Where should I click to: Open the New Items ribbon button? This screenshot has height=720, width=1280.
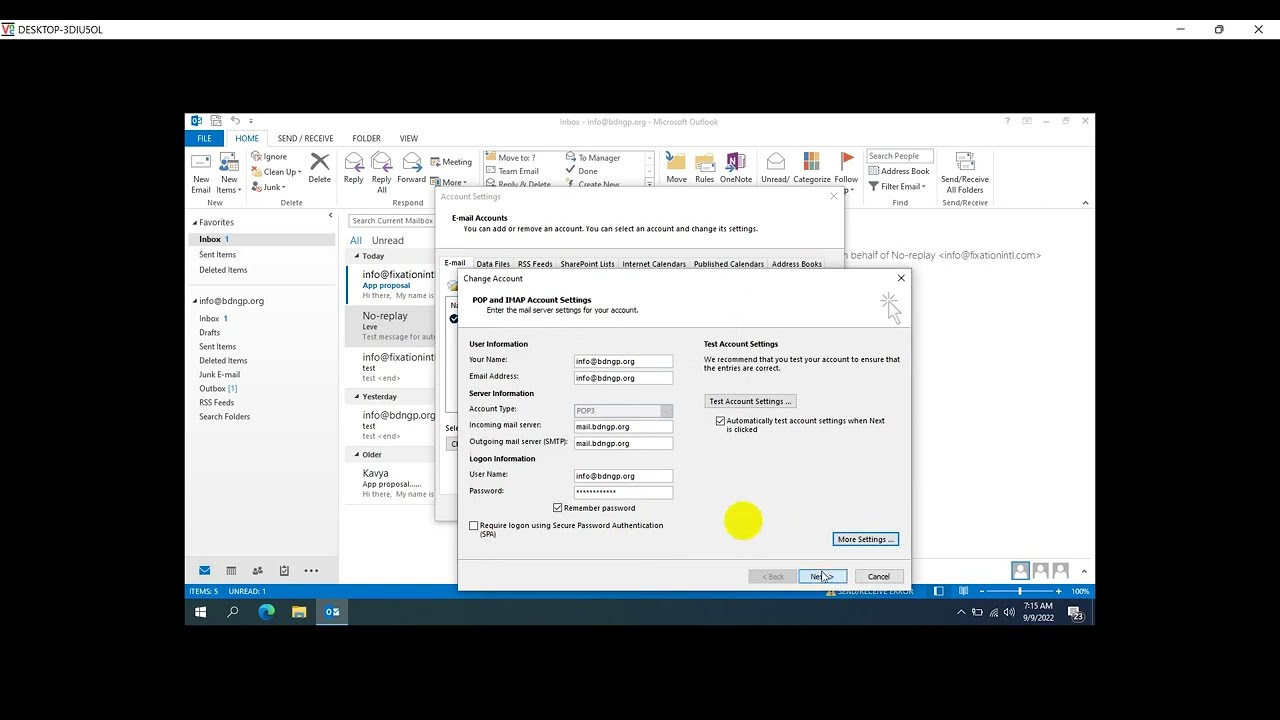pos(229,173)
